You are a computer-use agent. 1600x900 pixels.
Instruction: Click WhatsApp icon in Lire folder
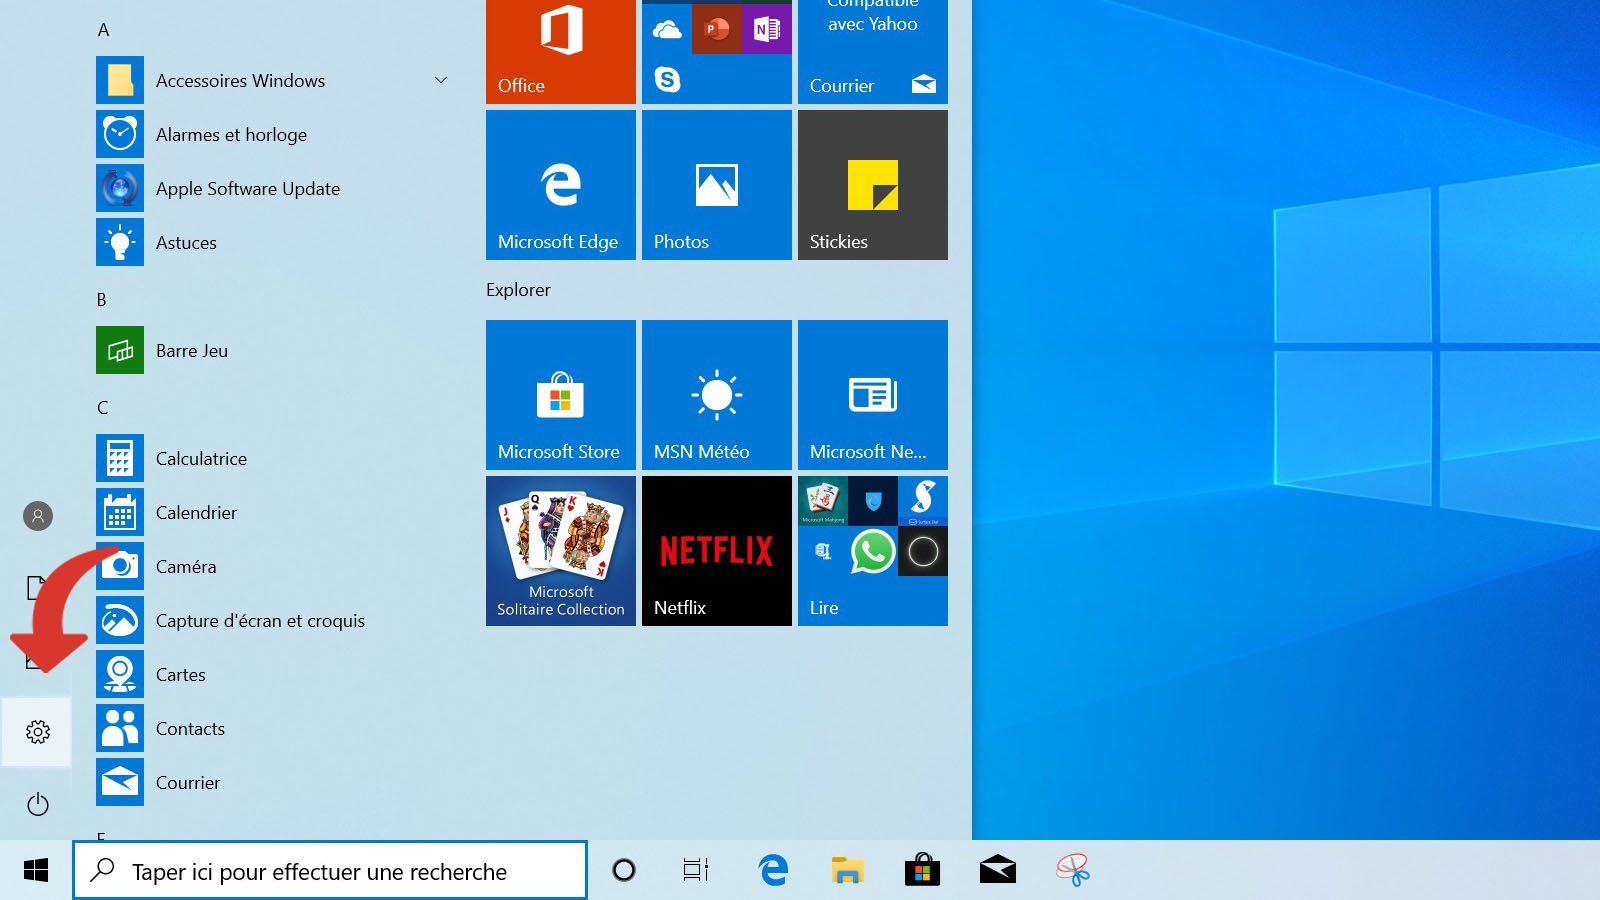(872, 551)
